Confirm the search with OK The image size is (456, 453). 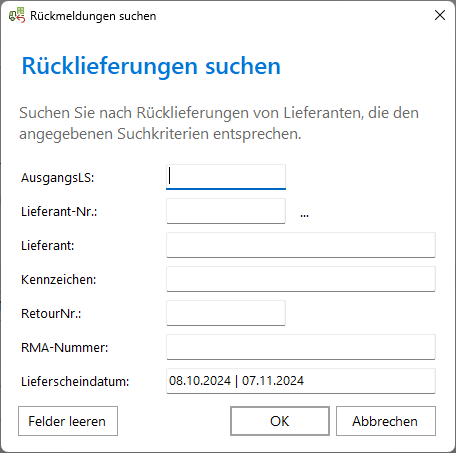point(280,421)
